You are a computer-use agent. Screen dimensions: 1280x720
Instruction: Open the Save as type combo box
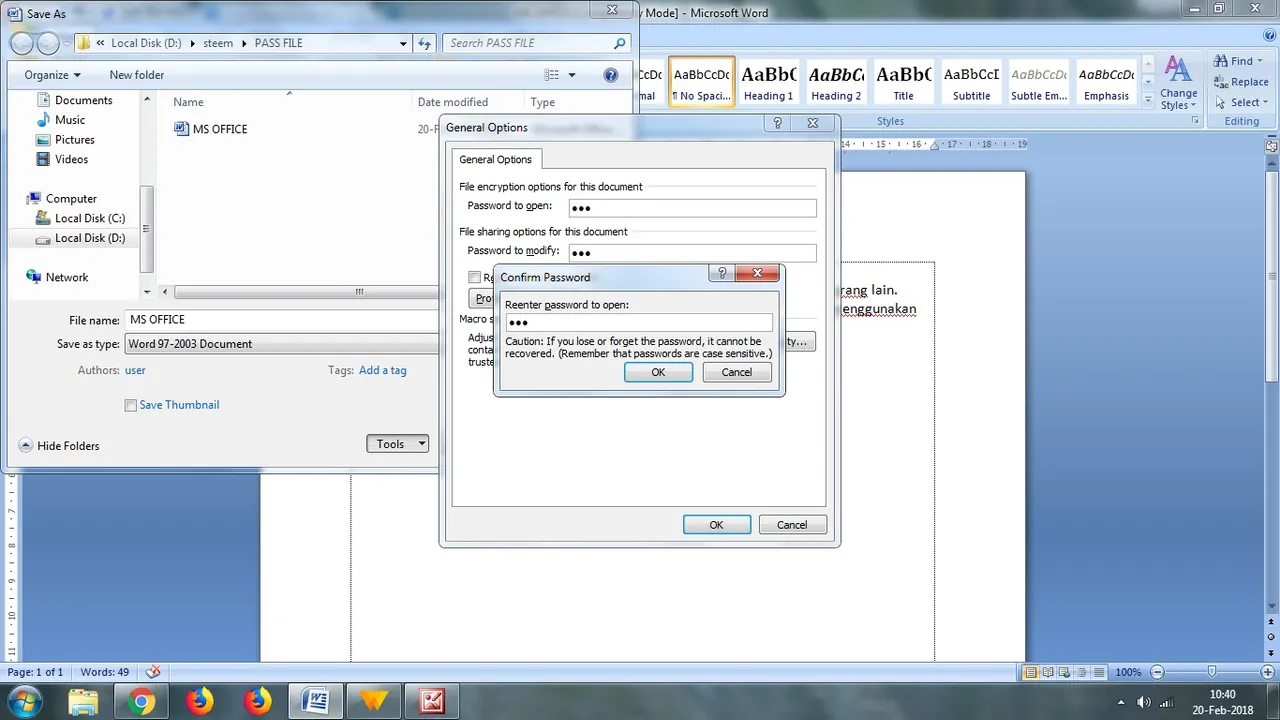click(283, 344)
